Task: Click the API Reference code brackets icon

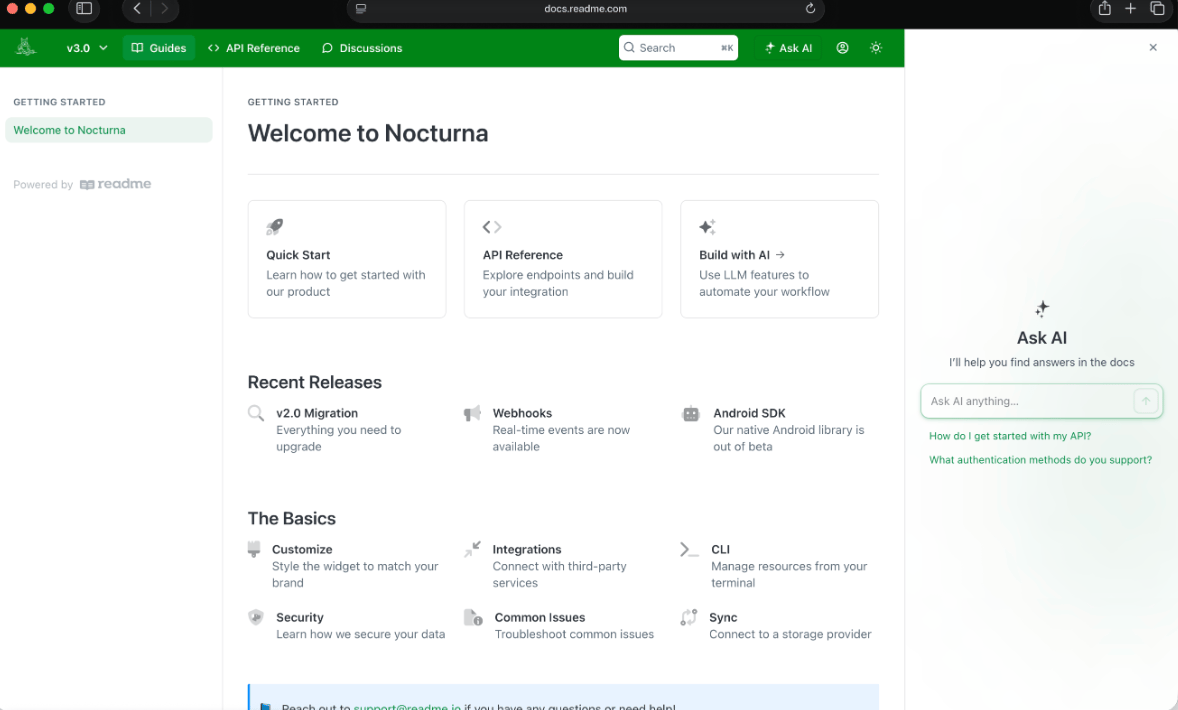Action: click(492, 227)
